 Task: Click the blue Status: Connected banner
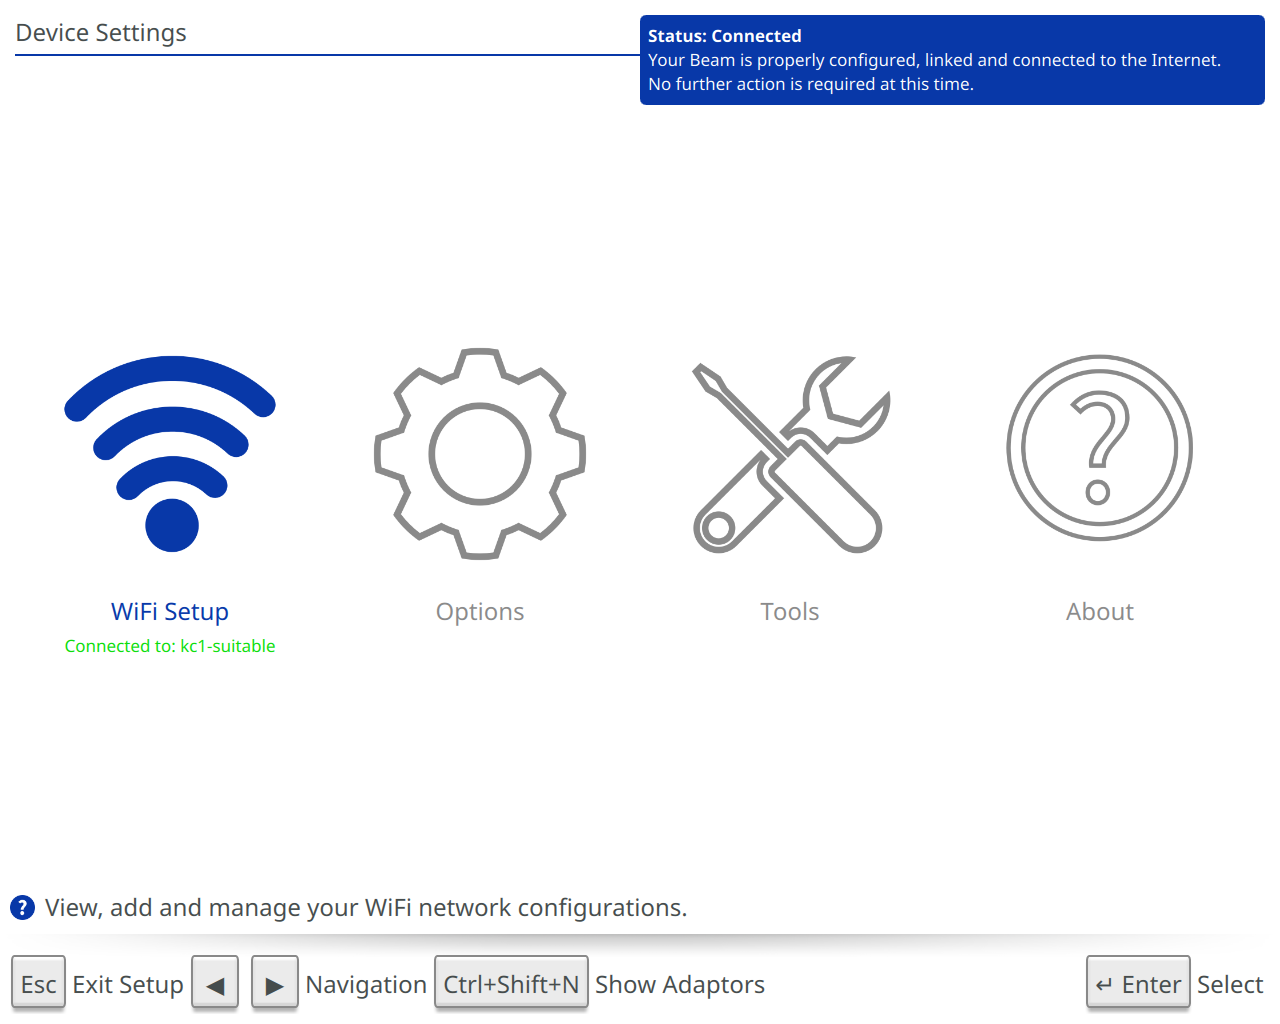pyautogui.click(x=951, y=60)
